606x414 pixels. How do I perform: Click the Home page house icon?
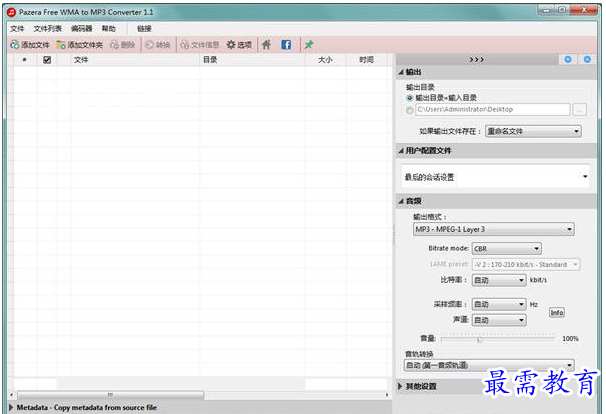pos(266,45)
